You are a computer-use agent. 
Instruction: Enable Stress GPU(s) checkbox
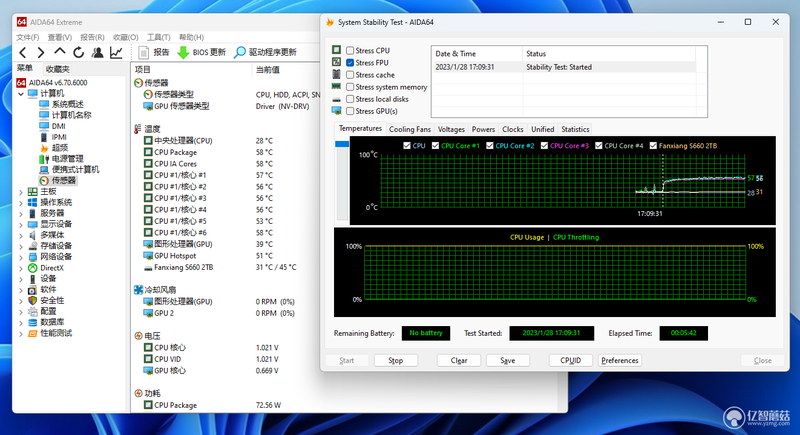coord(350,111)
